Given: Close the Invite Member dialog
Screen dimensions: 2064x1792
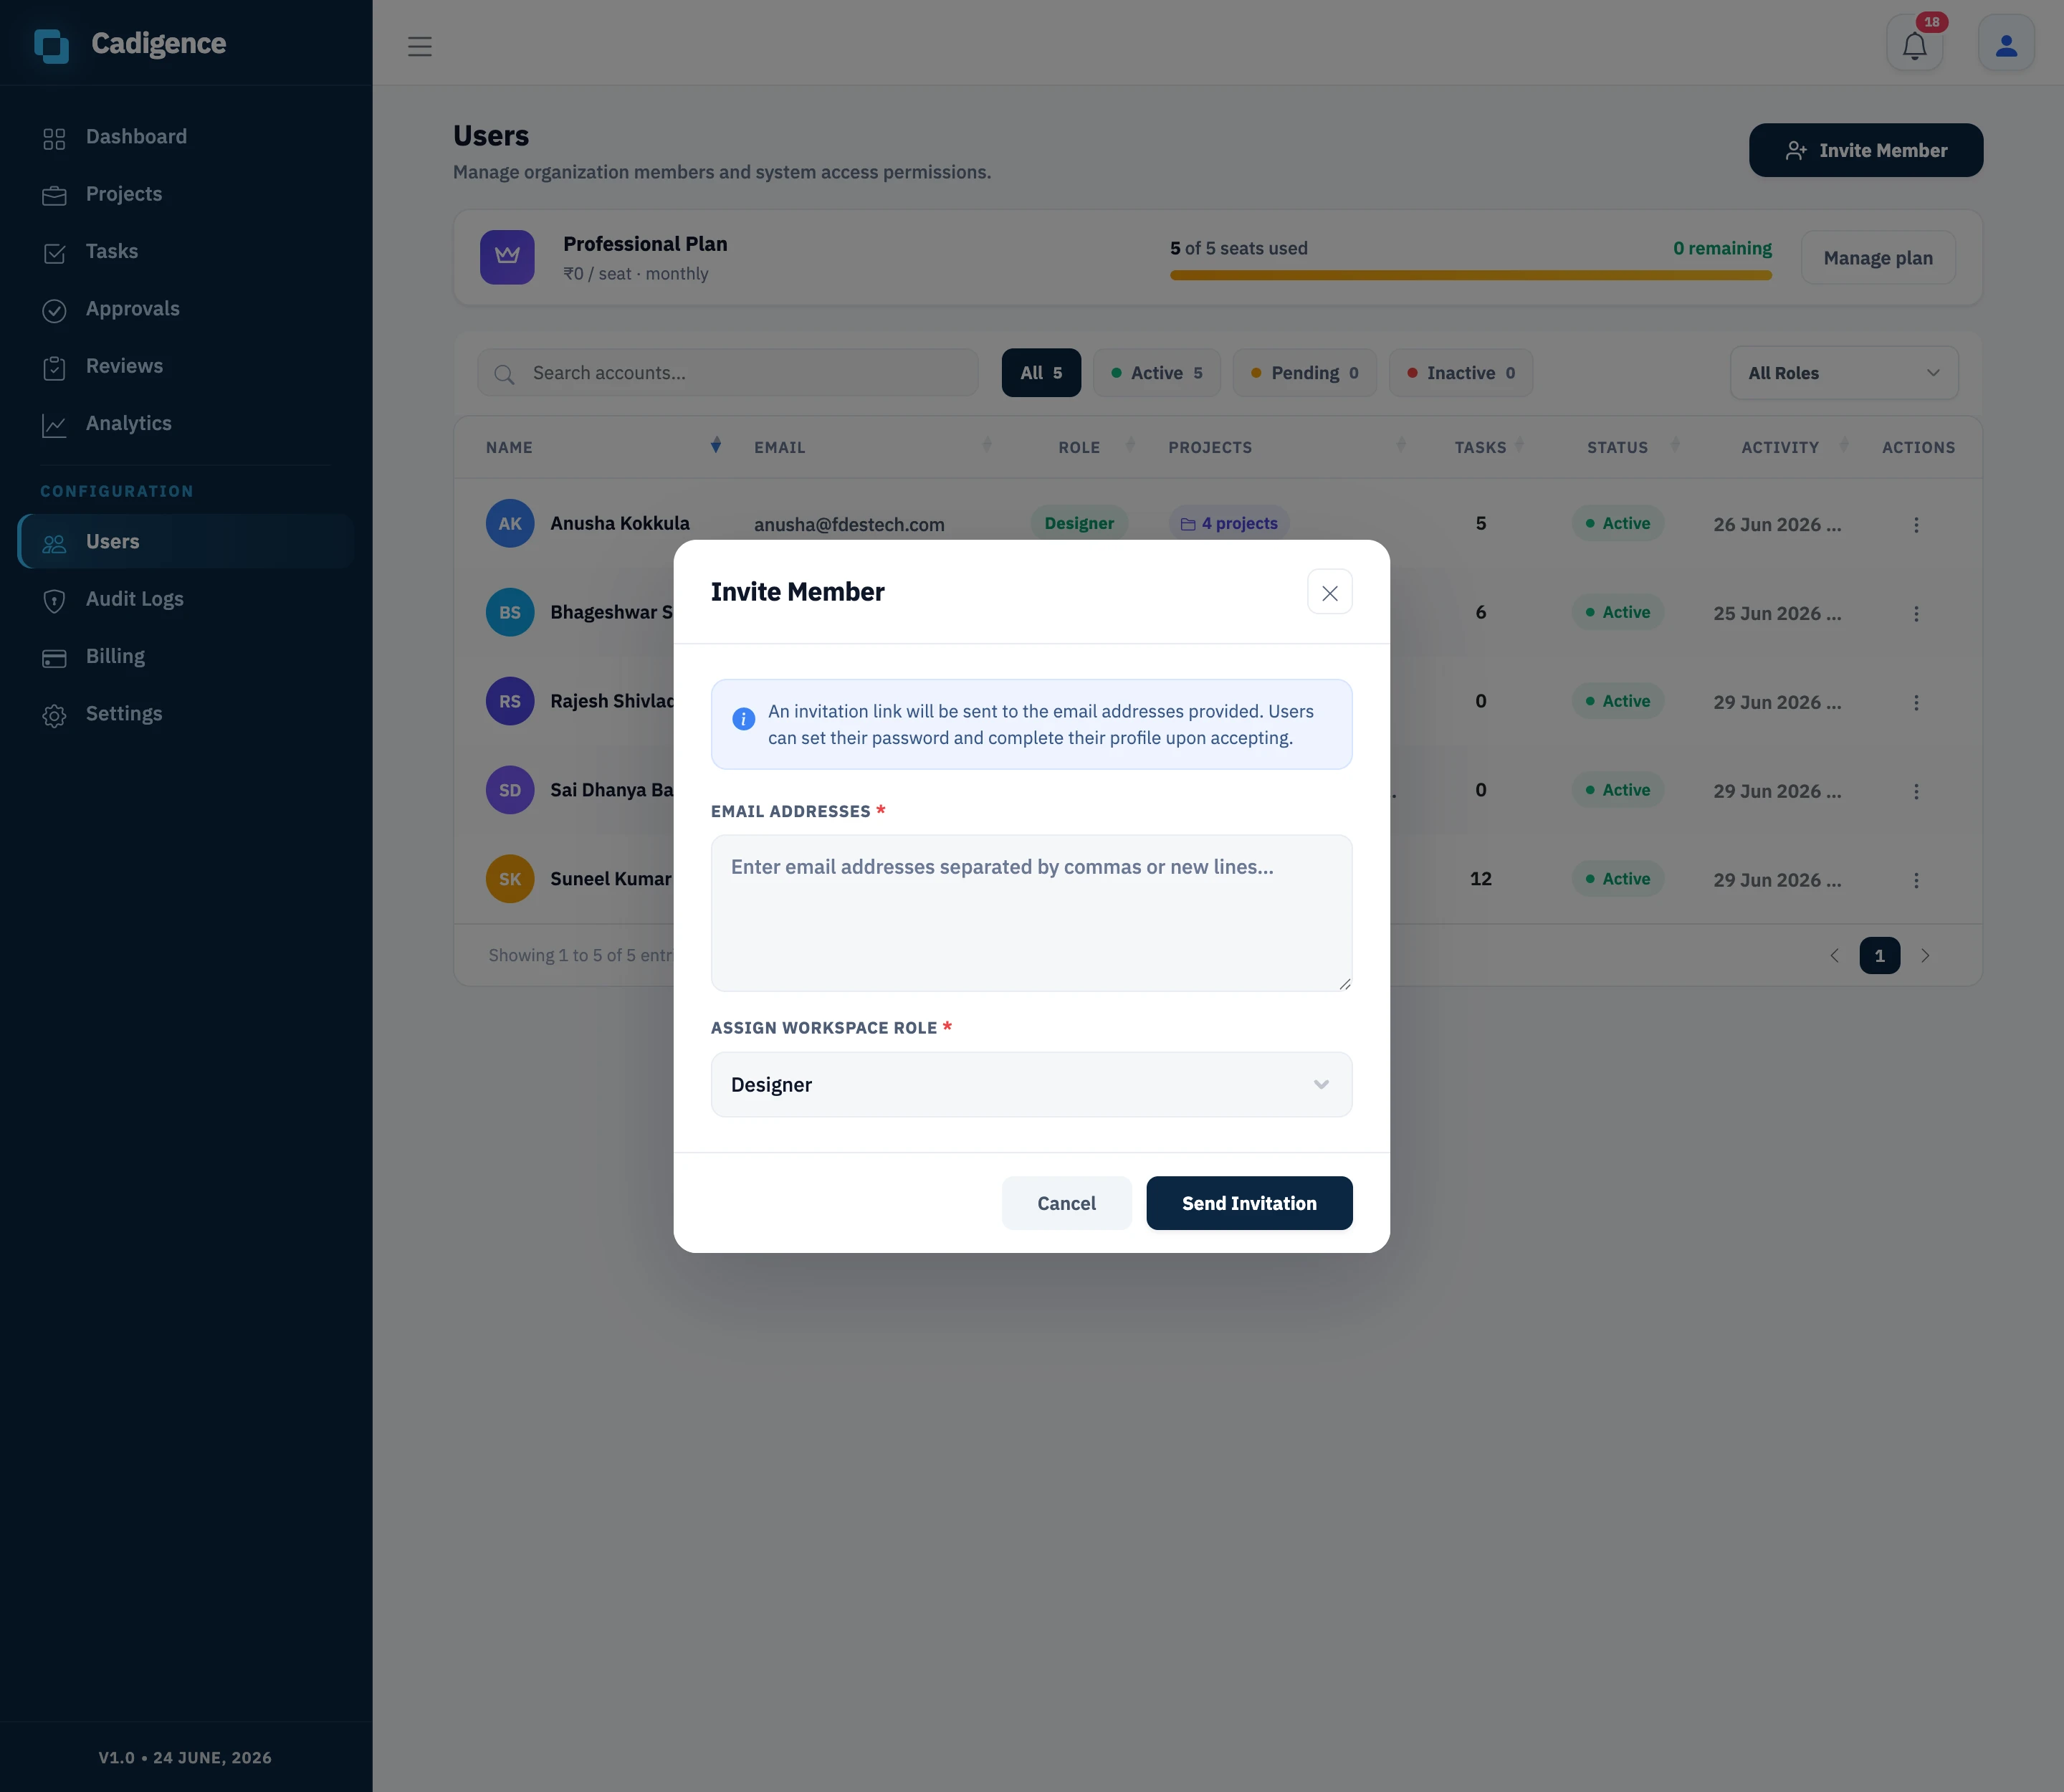Looking at the screenshot, I should click(x=1329, y=592).
